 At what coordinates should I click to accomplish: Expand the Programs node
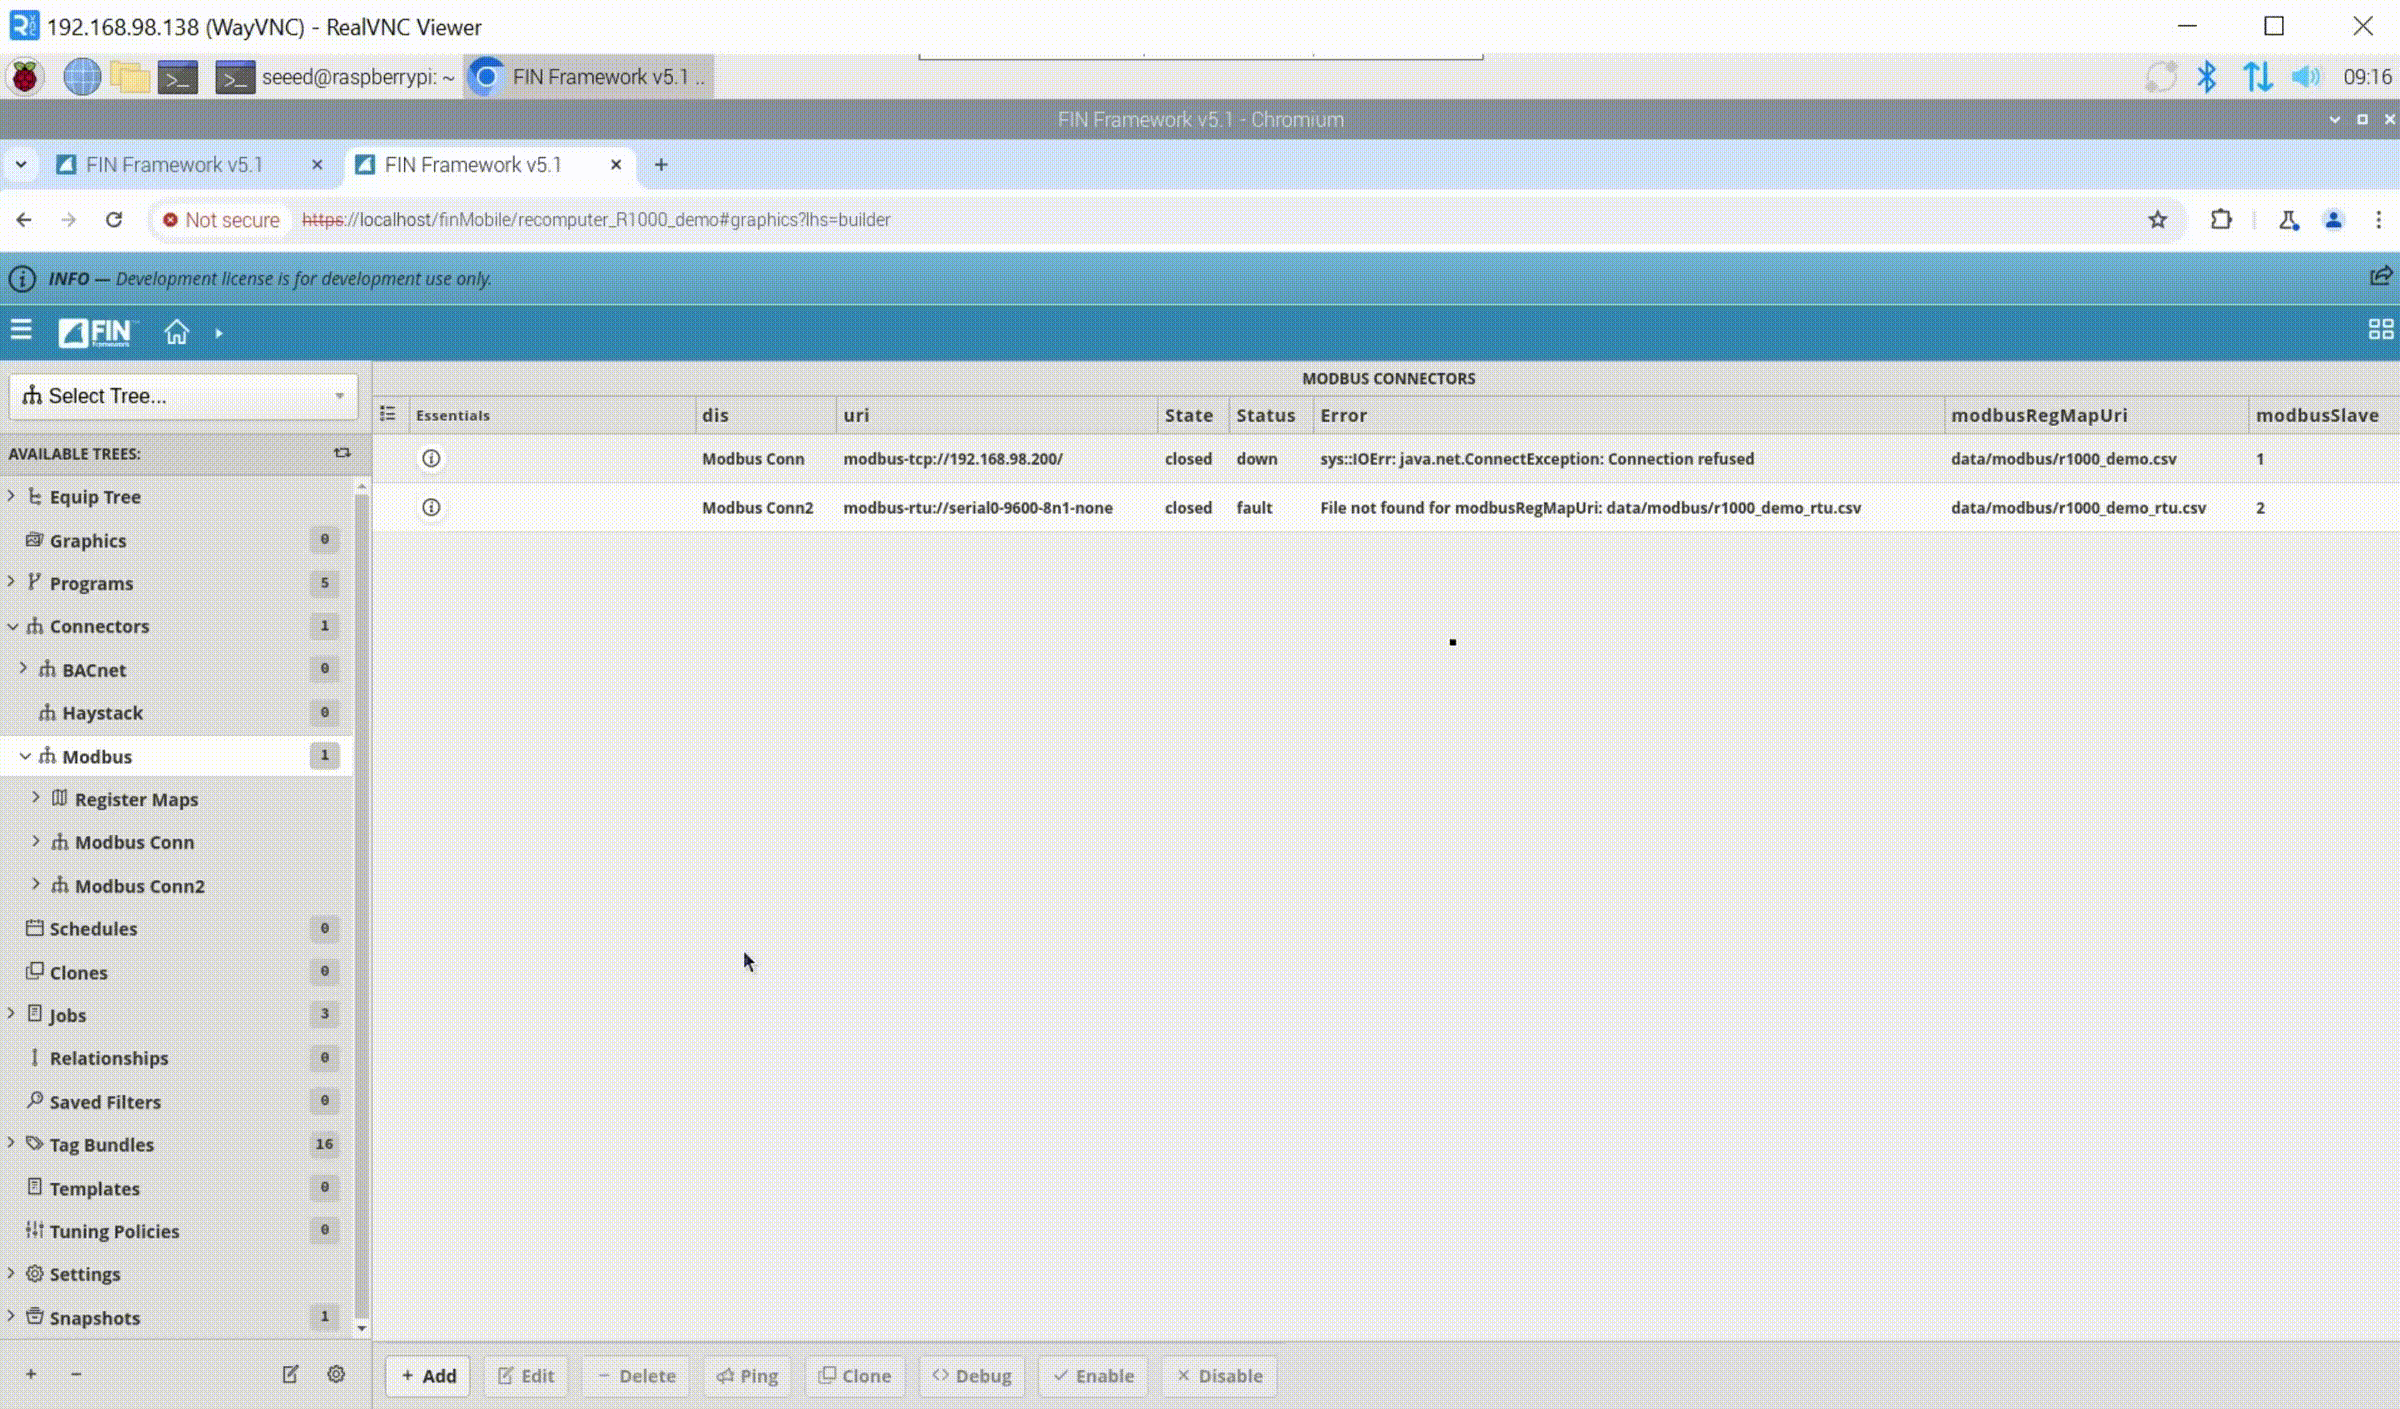(11, 582)
